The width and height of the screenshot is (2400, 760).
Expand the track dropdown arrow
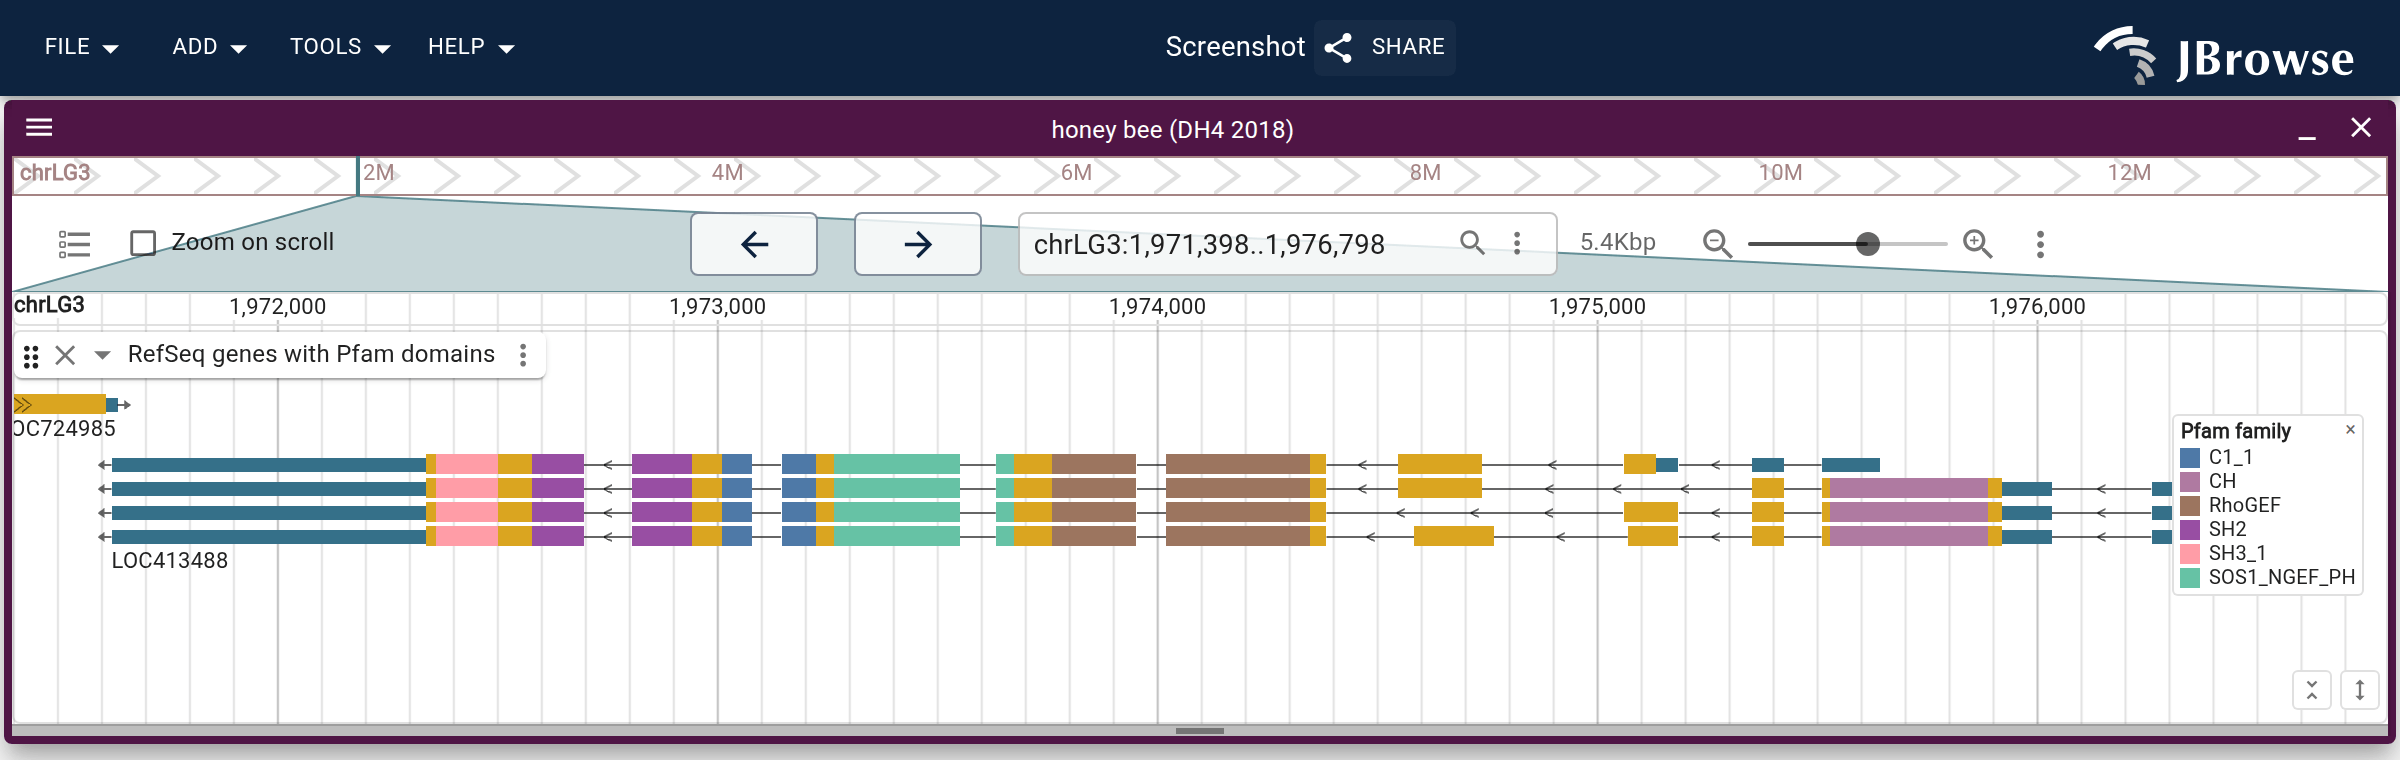pos(101,355)
